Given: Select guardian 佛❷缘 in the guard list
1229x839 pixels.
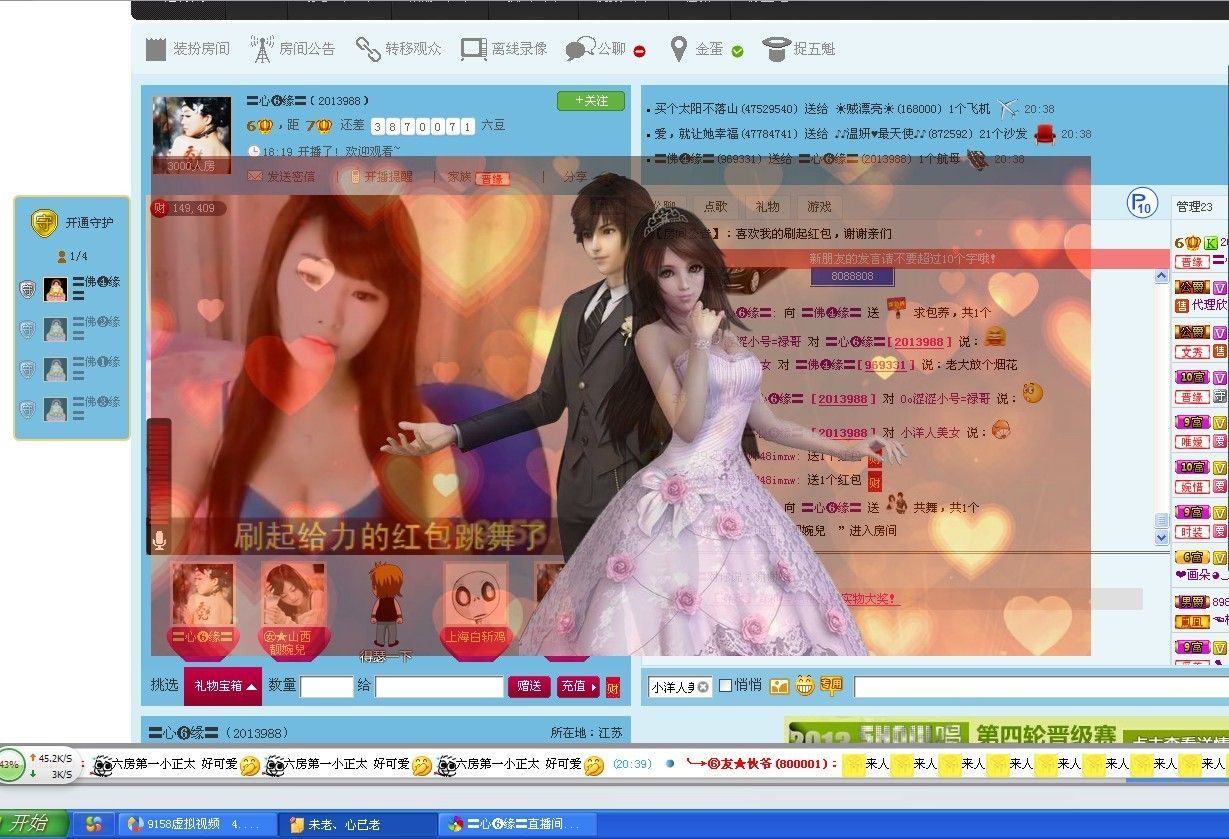Looking at the screenshot, I should (x=72, y=329).
